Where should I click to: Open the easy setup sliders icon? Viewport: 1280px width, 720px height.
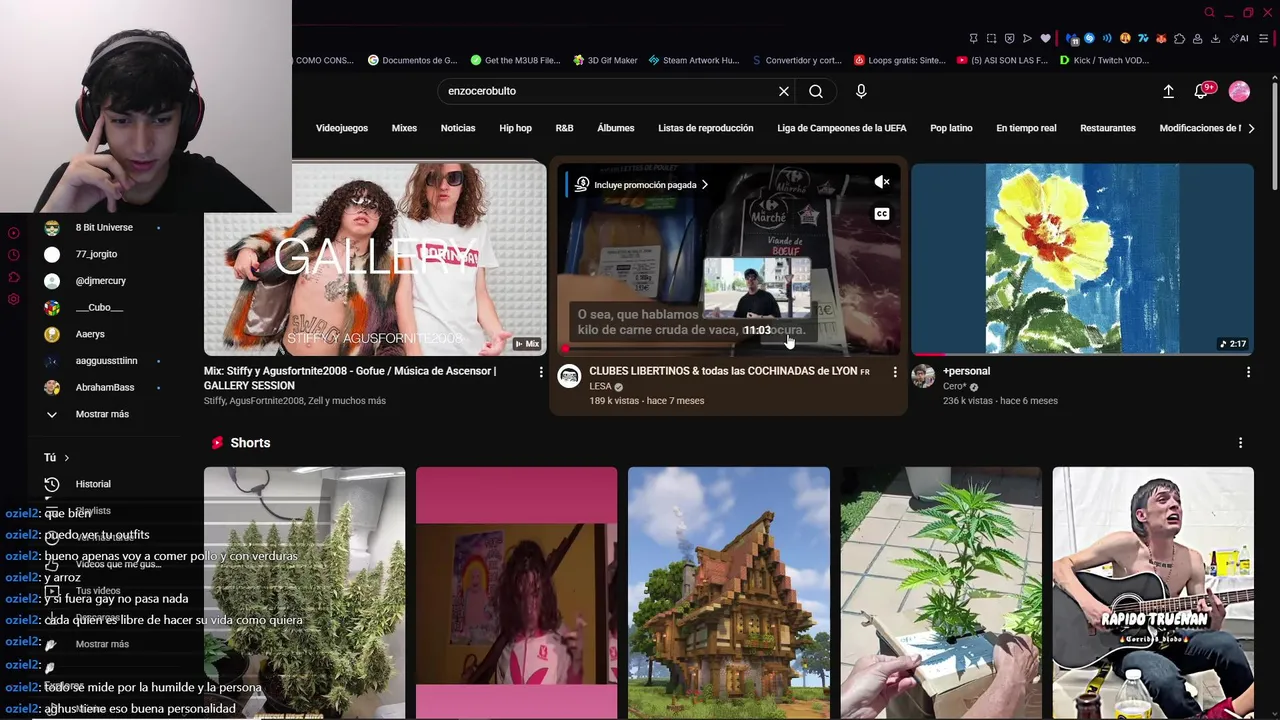1263,38
